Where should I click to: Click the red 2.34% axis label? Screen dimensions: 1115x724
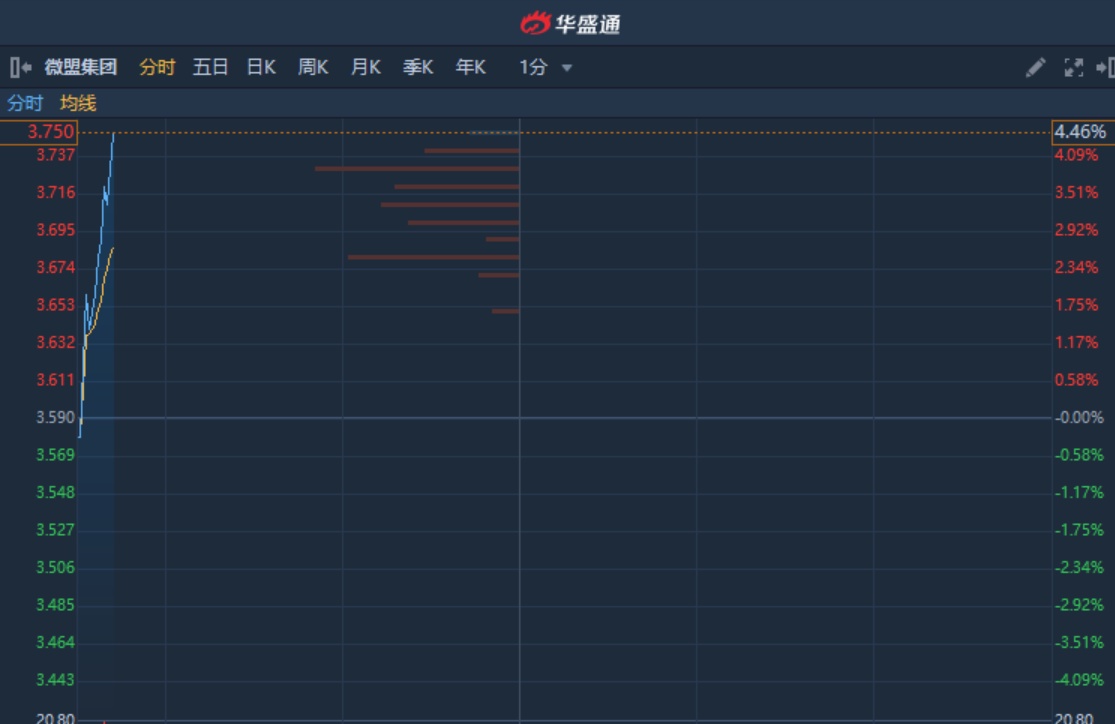(1077, 267)
